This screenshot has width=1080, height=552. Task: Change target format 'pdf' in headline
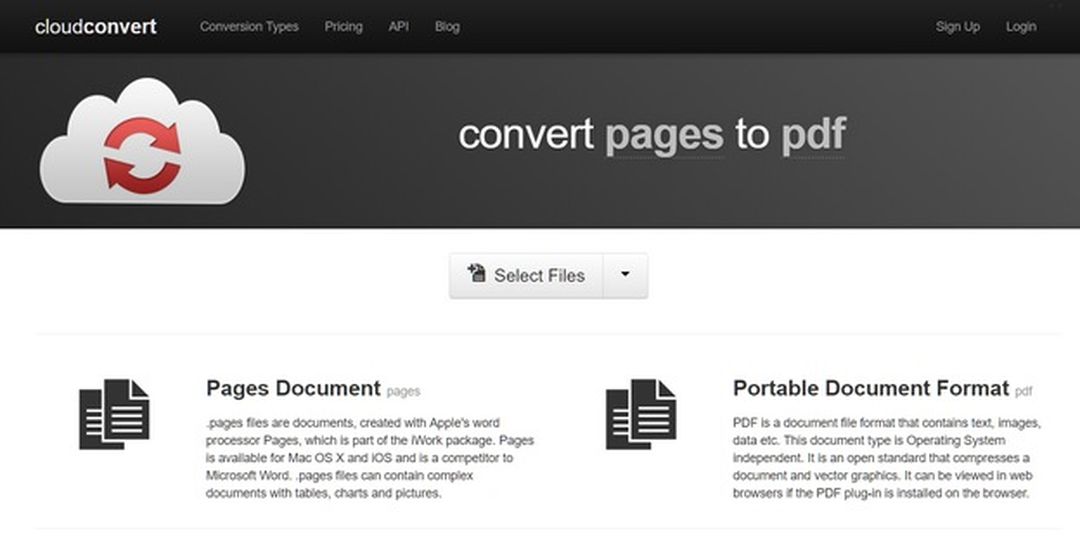pyautogui.click(x=813, y=134)
